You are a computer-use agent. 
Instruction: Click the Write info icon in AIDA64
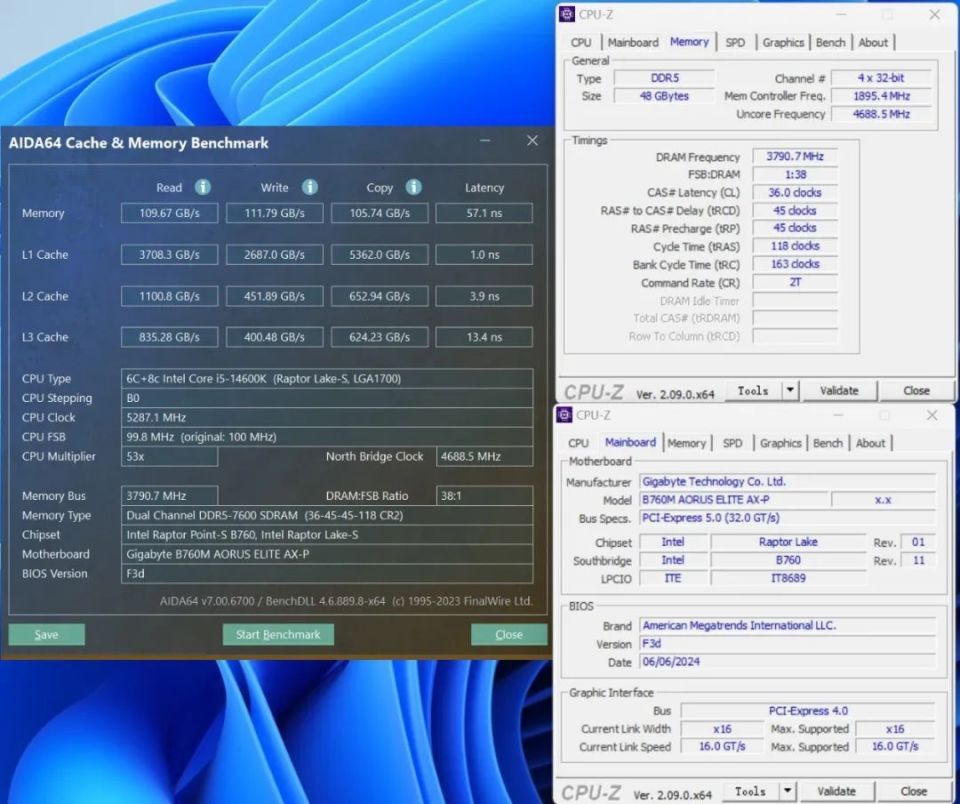[310, 187]
